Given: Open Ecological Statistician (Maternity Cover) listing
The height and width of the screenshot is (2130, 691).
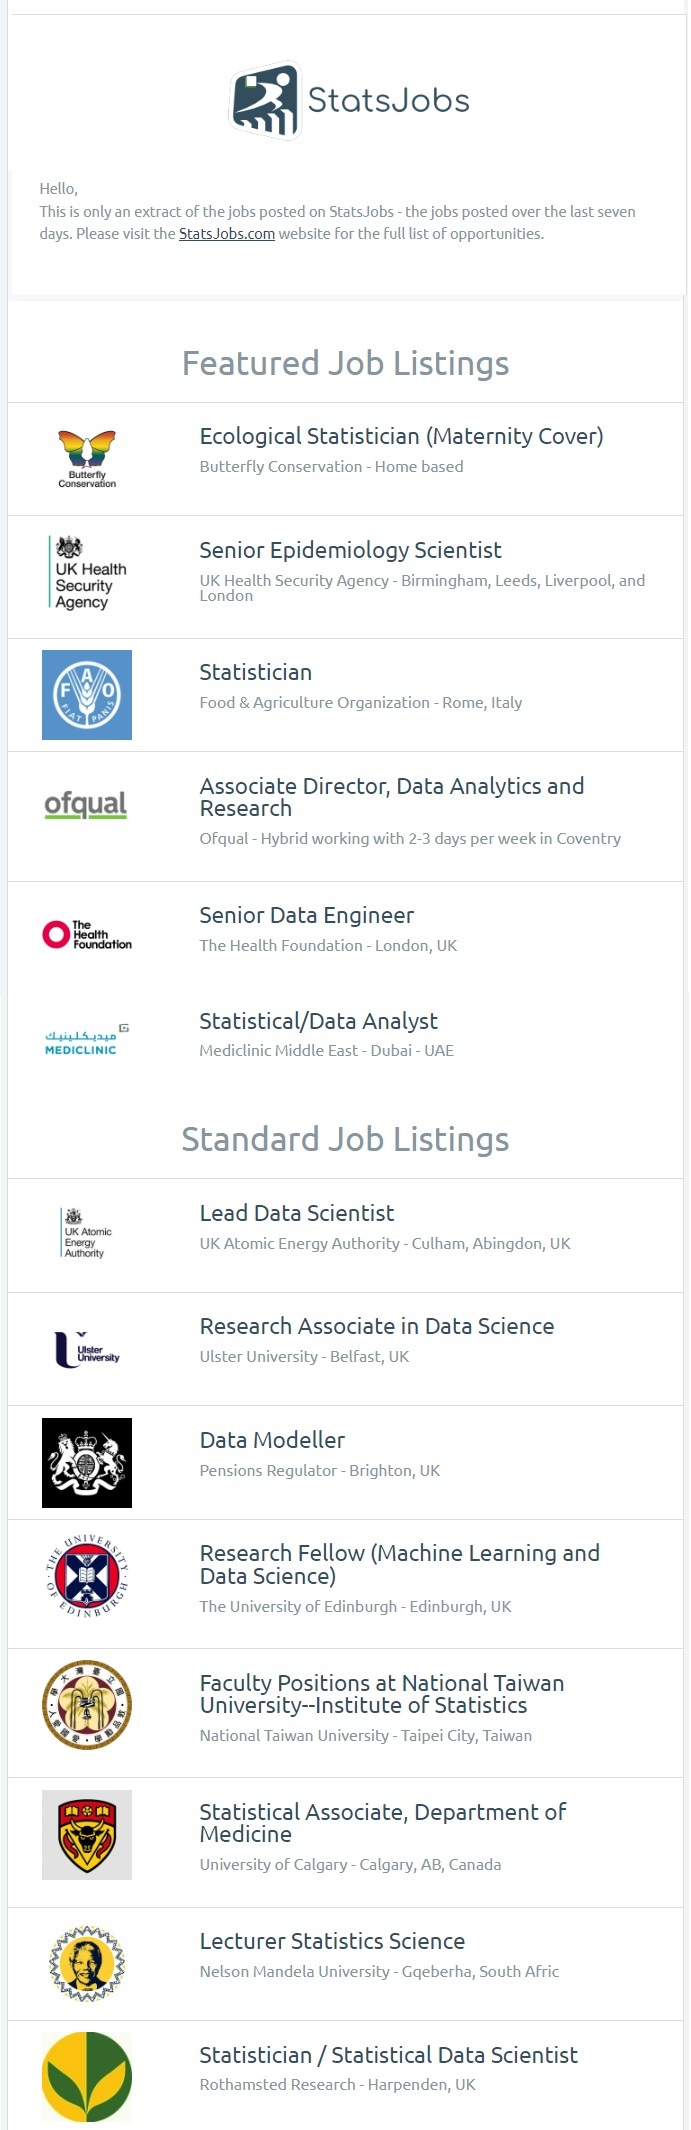Looking at the screenshot, I should (401, 436).
